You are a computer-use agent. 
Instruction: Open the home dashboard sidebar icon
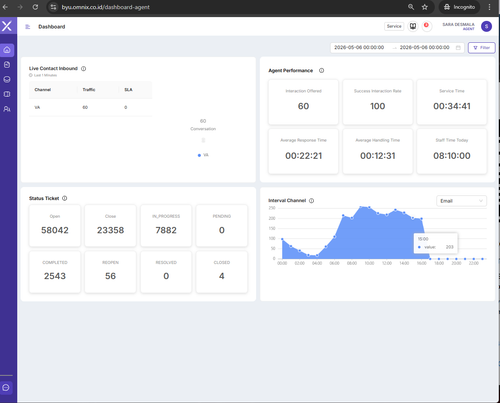pos(7,50)
